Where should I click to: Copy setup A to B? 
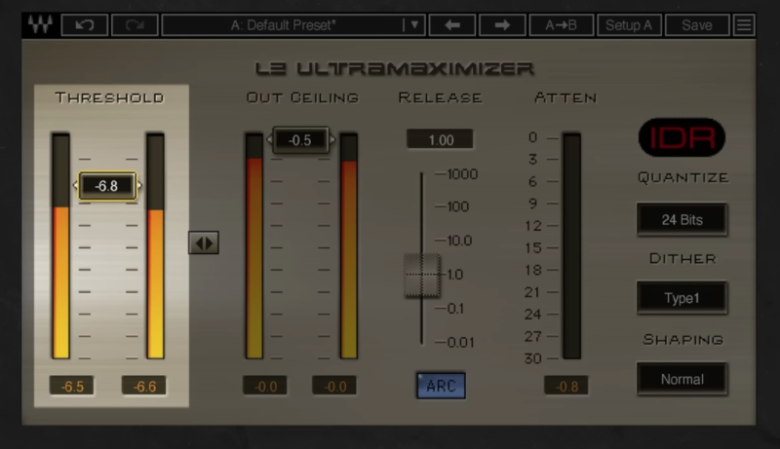(x=561, y=25)
